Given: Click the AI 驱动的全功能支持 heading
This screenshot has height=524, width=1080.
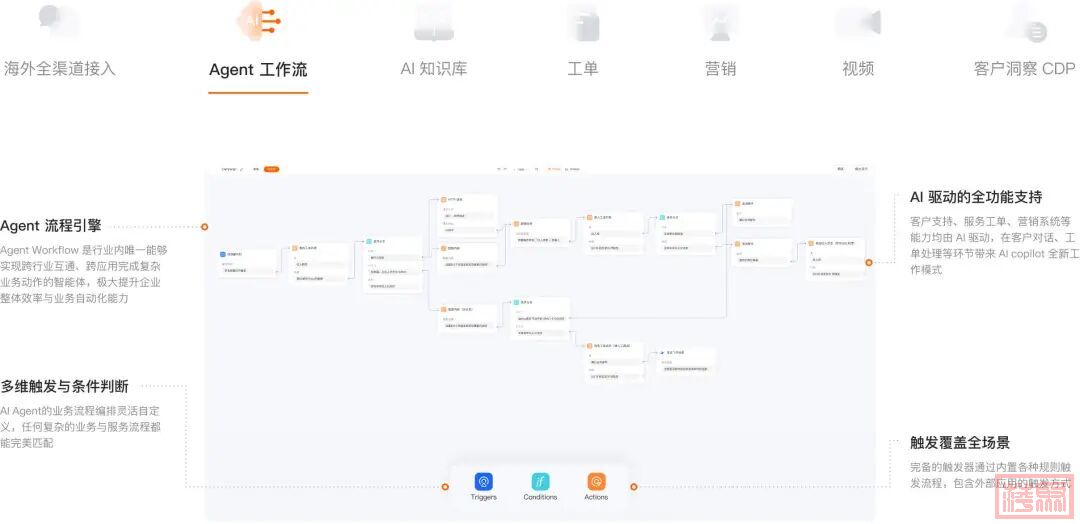Looking at the screenshot, I should tap(975, 197).
